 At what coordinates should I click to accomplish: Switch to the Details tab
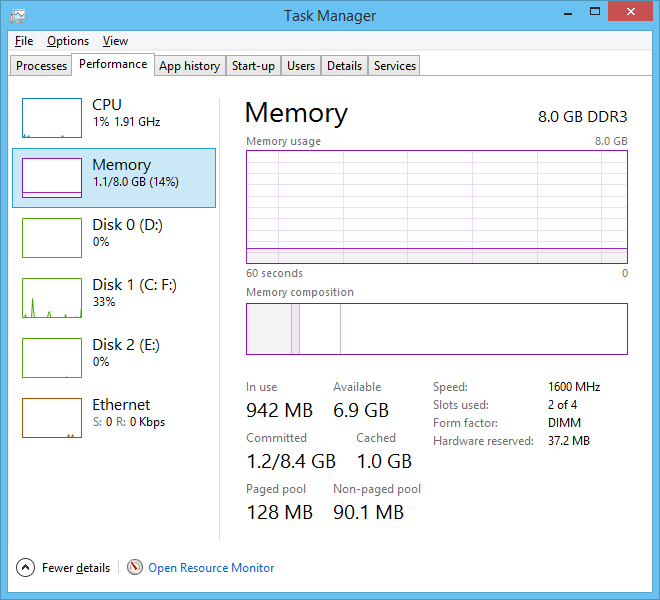[x=344, y=66]
